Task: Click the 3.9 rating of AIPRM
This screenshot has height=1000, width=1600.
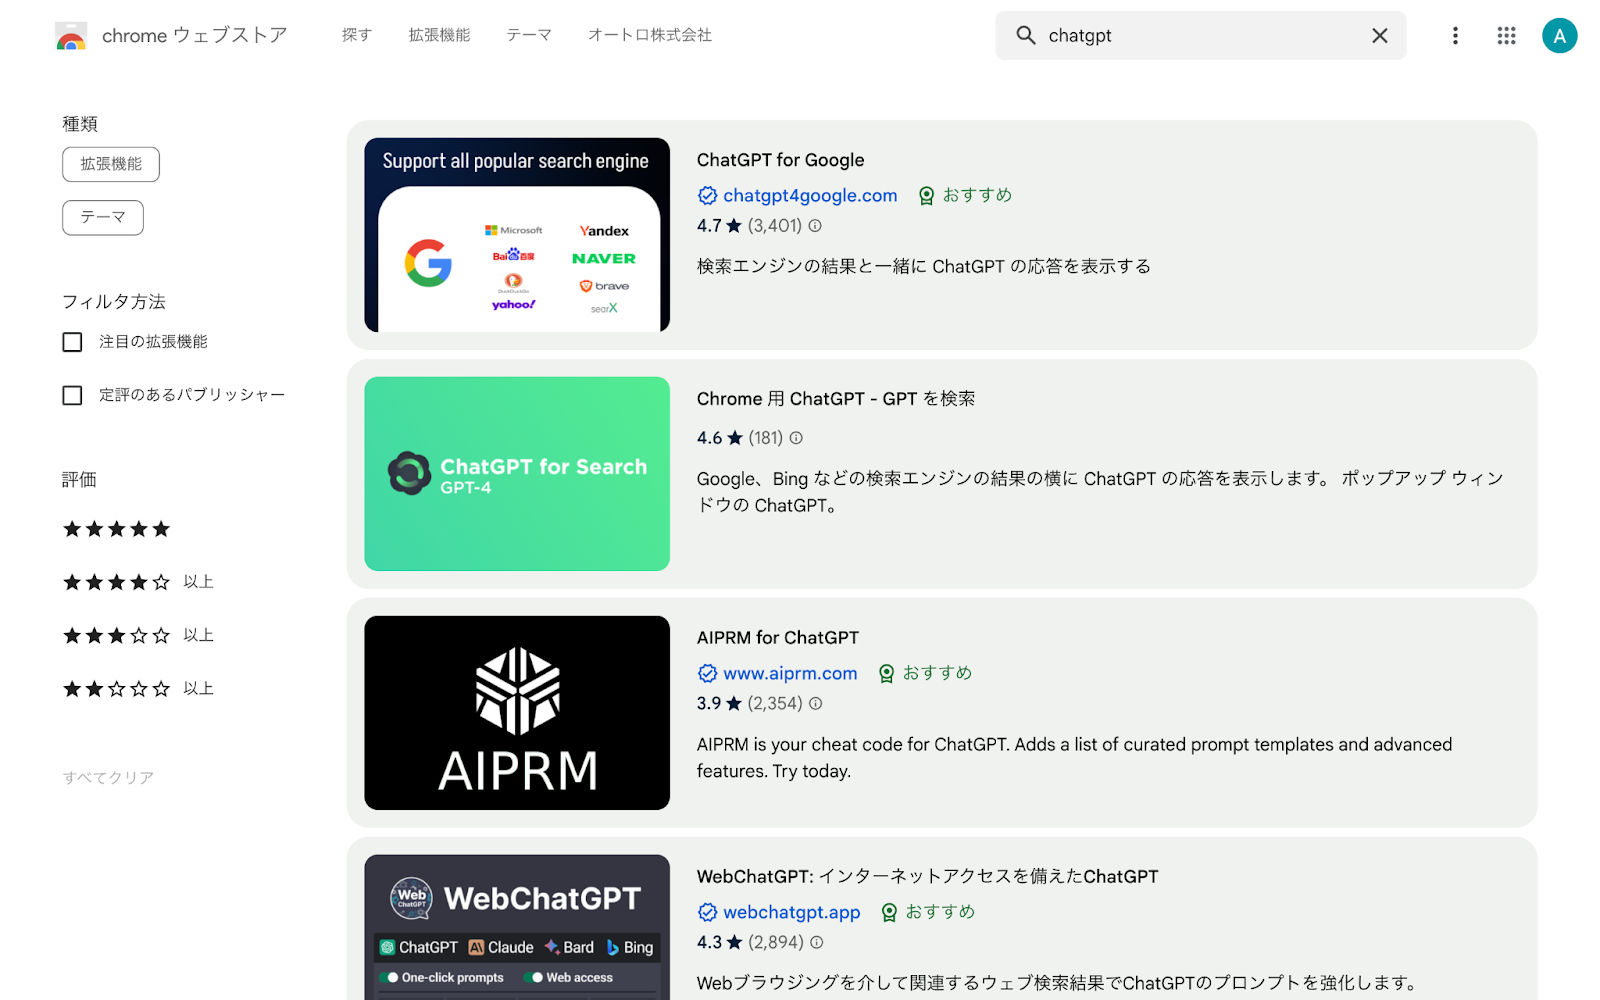Action: point(719,704)
